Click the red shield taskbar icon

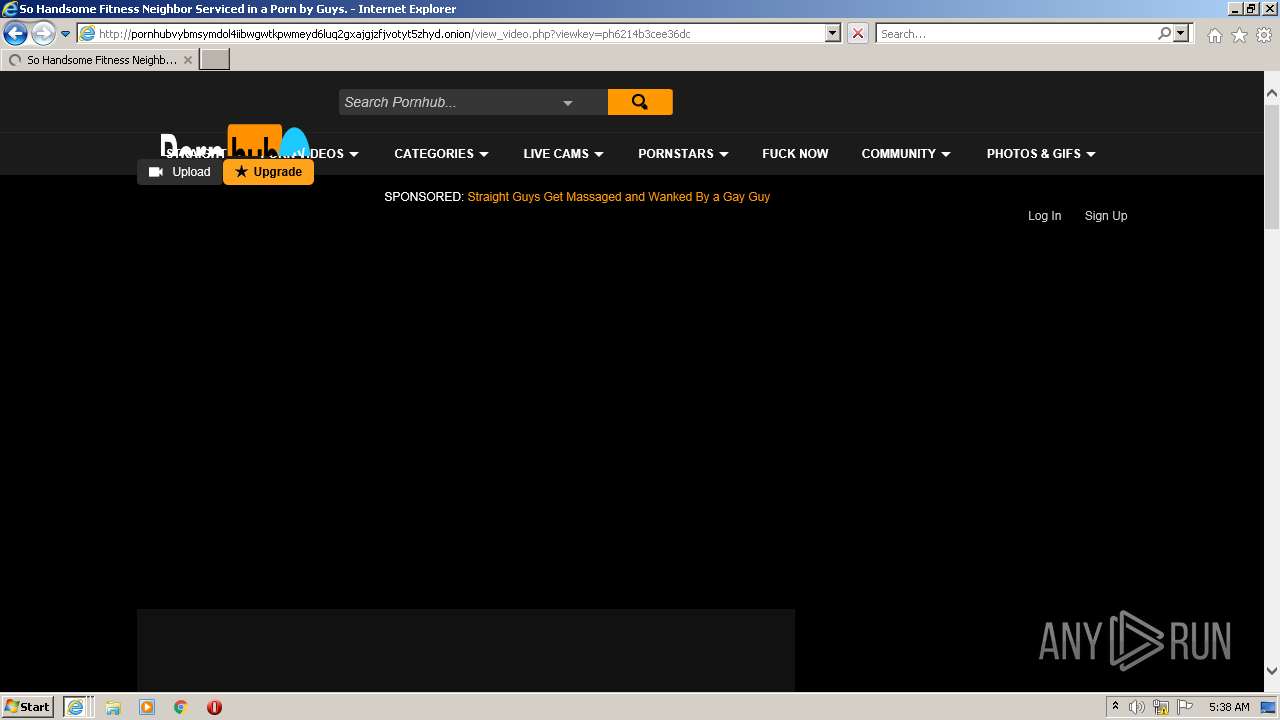point(214,707)
